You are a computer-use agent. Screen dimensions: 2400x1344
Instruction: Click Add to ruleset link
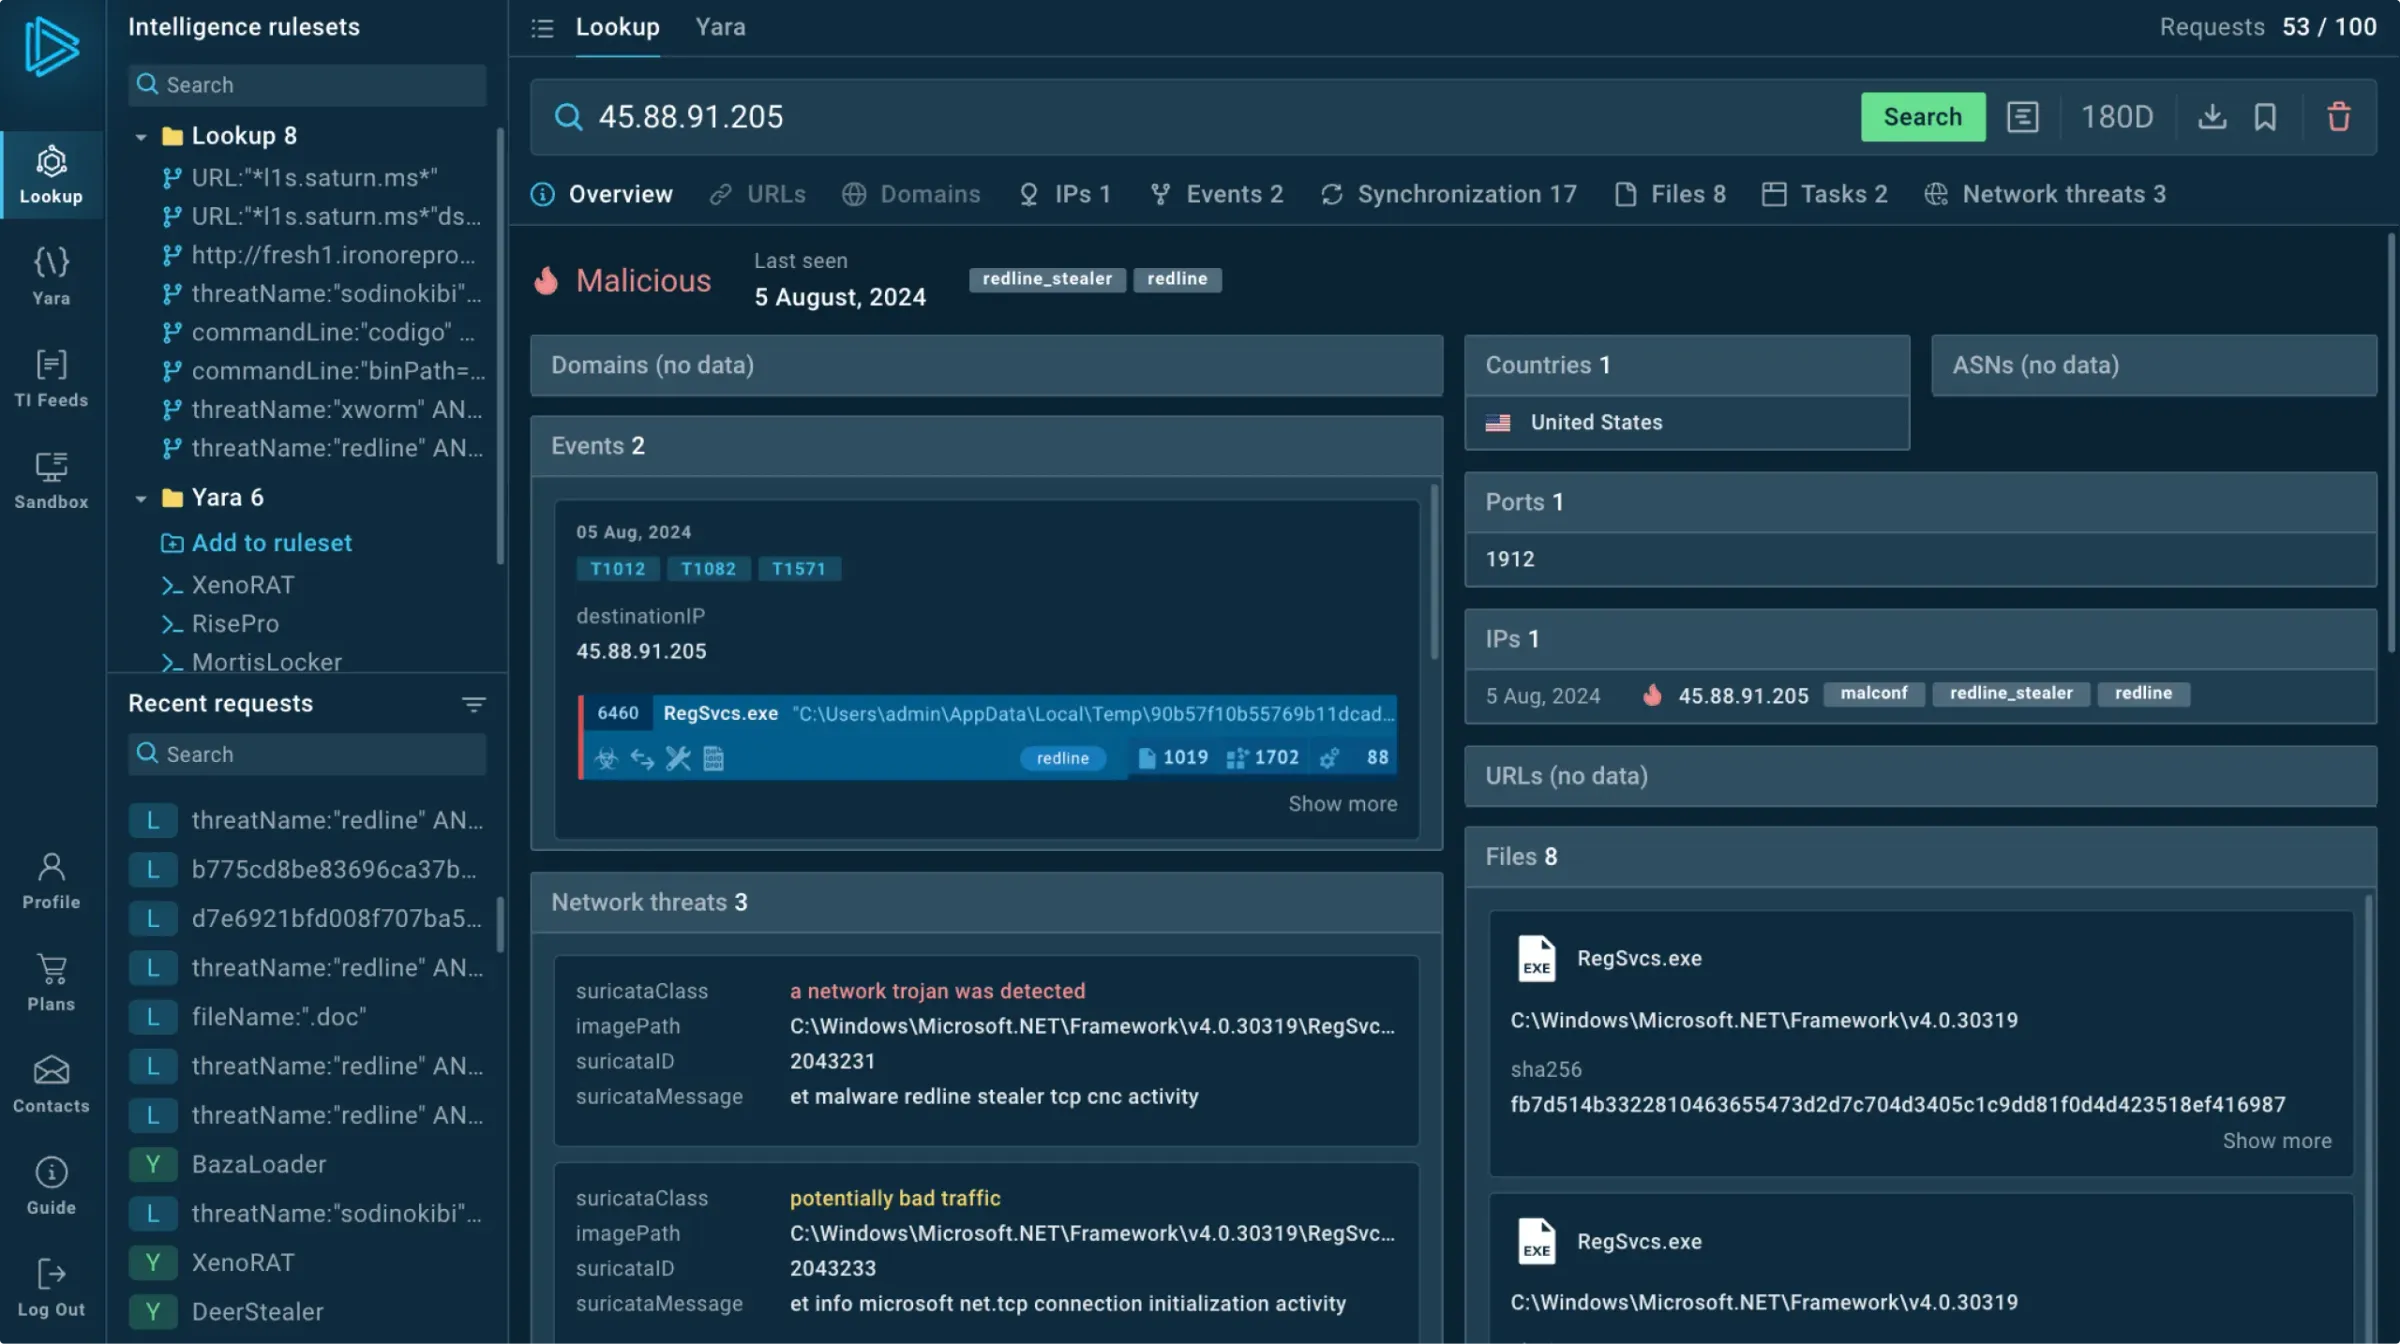click(271, 543)
